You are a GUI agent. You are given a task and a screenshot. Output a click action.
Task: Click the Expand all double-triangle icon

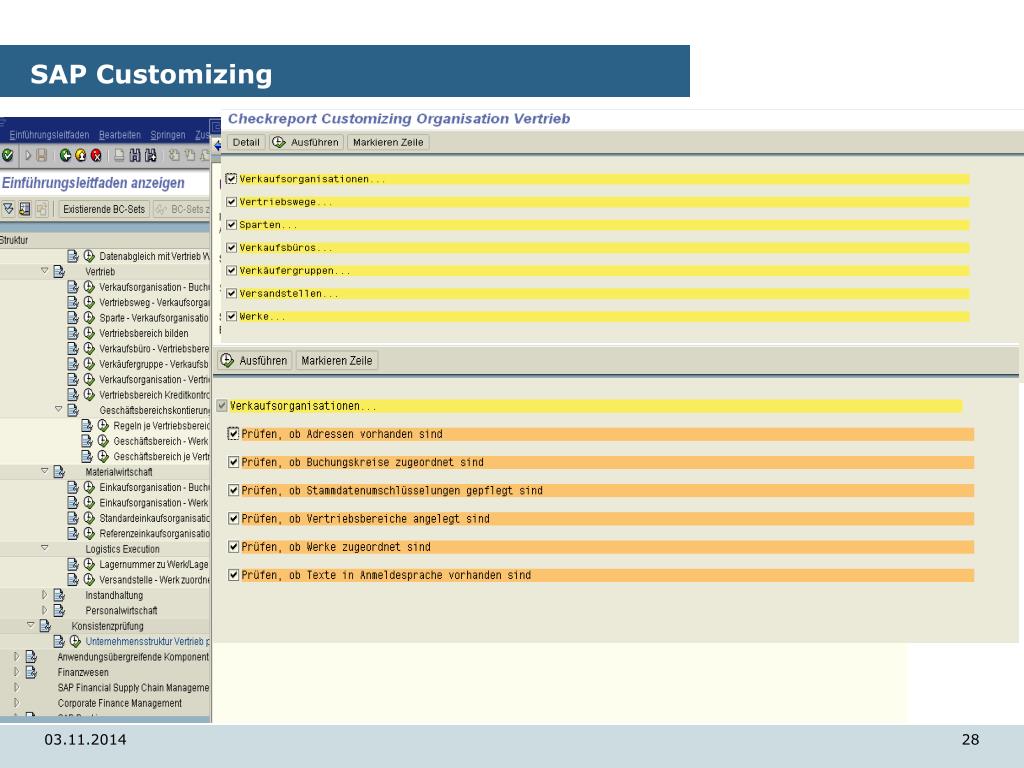pyautogui.click(x=8, y=209)
